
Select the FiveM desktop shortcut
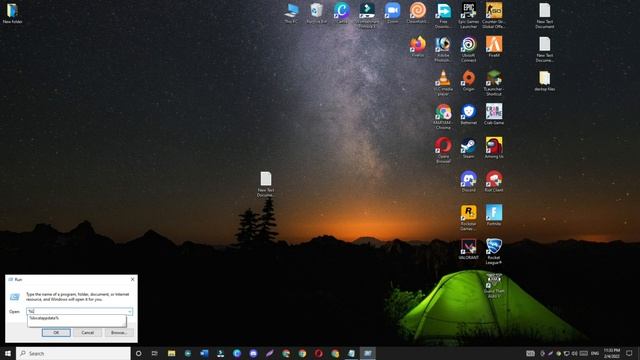494,47
